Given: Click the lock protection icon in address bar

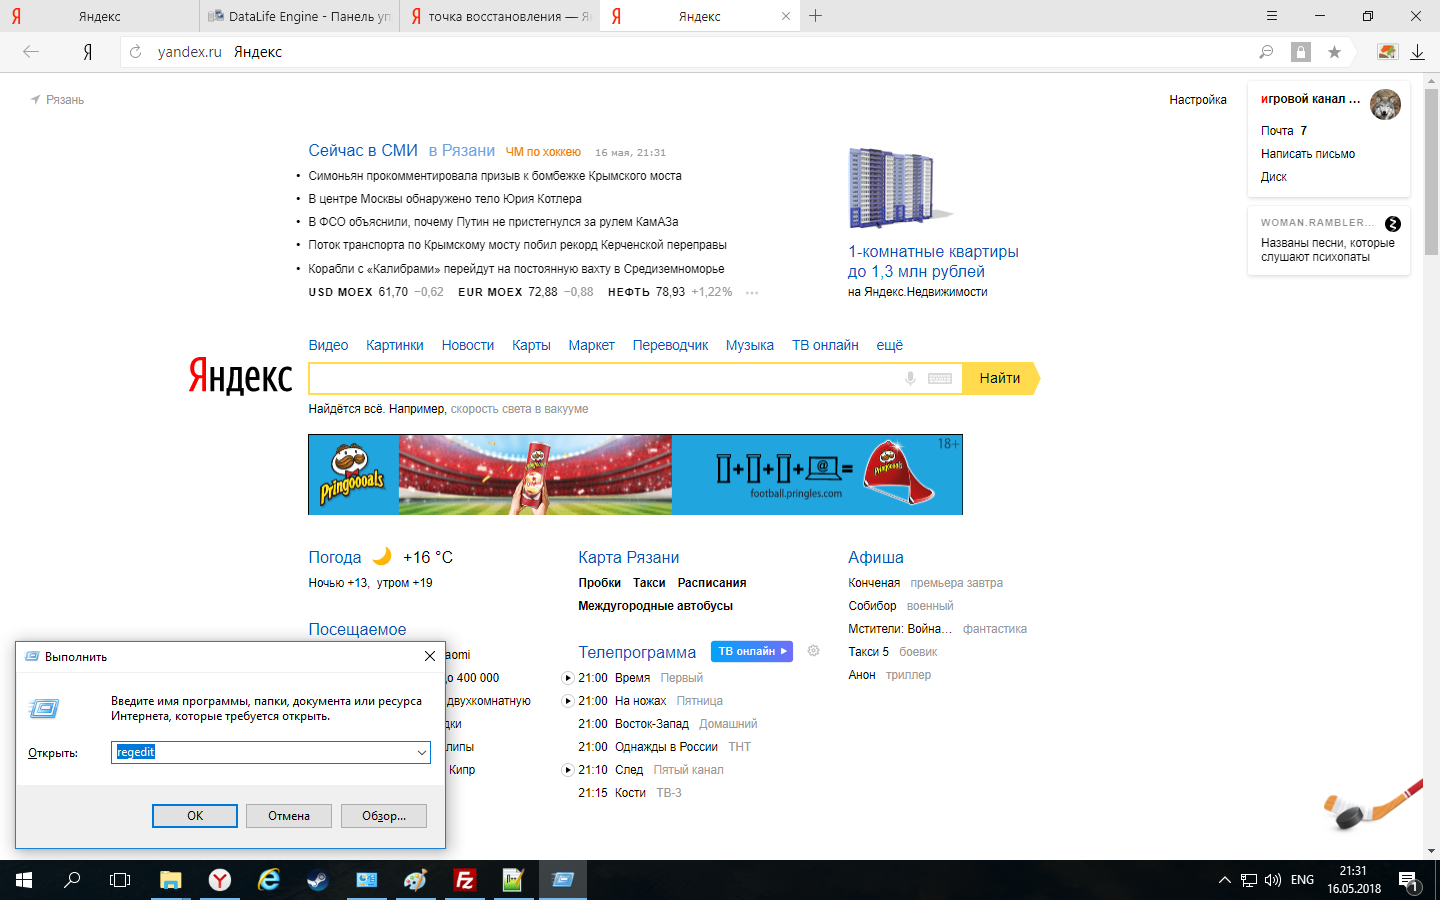Looking at the screenshot, I should click(1300, 52).
